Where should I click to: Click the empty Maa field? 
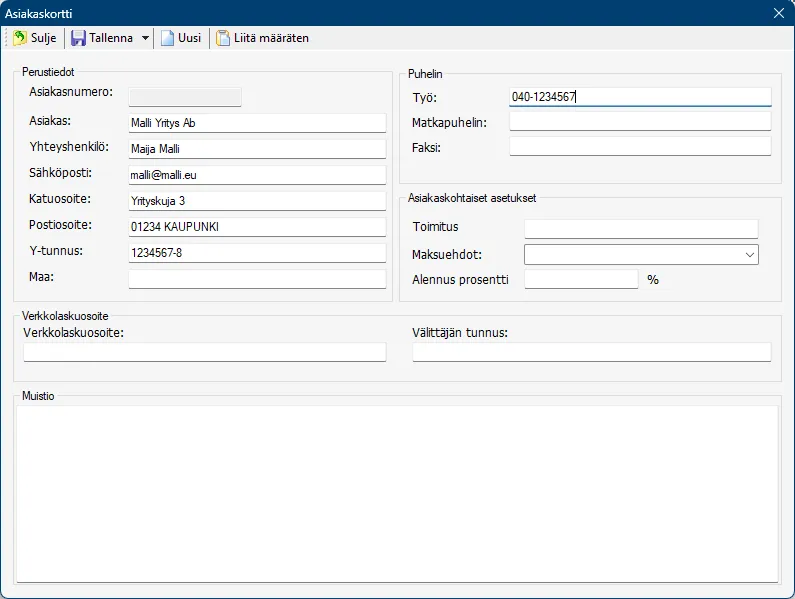(x=257, y=279)
